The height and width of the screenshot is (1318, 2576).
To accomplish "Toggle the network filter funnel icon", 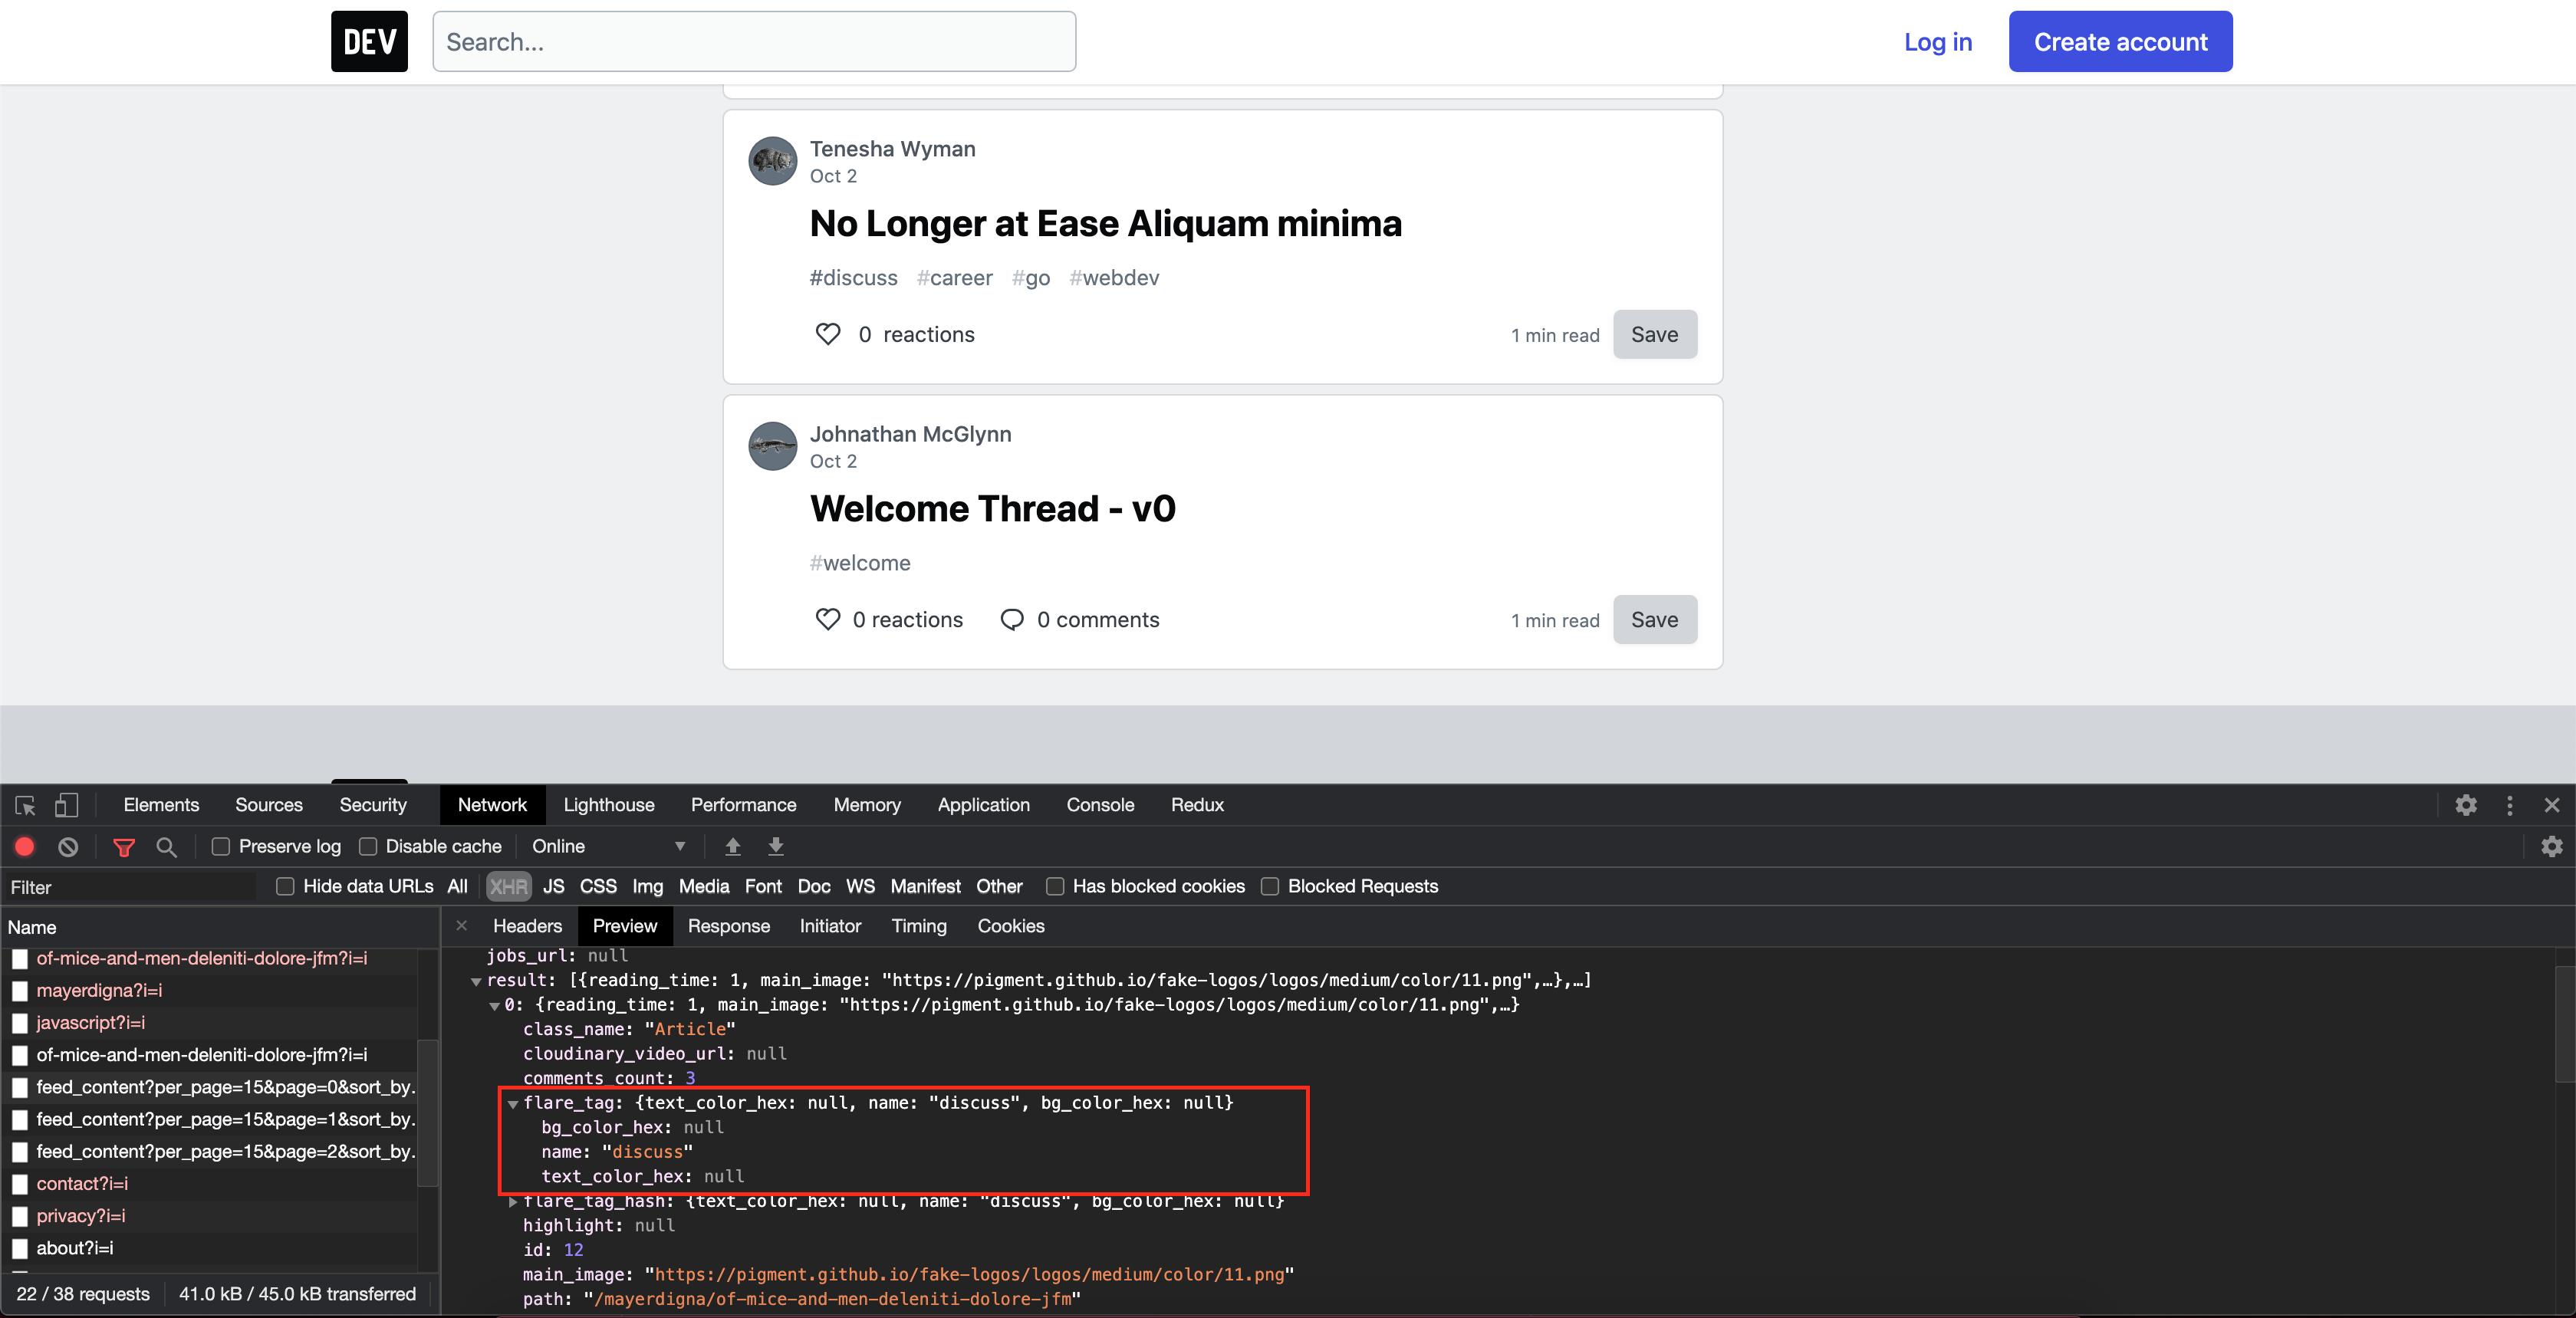I will (124, 847).
